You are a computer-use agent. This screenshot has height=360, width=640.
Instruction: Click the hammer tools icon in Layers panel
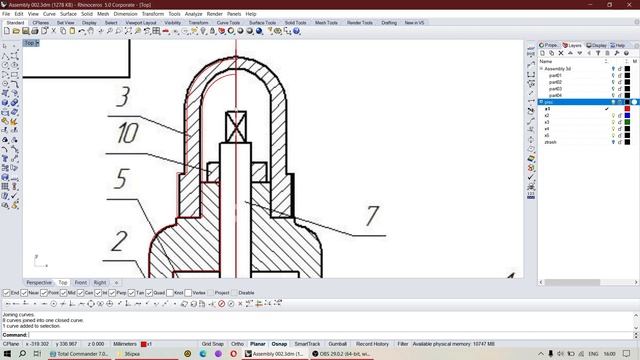617,53
